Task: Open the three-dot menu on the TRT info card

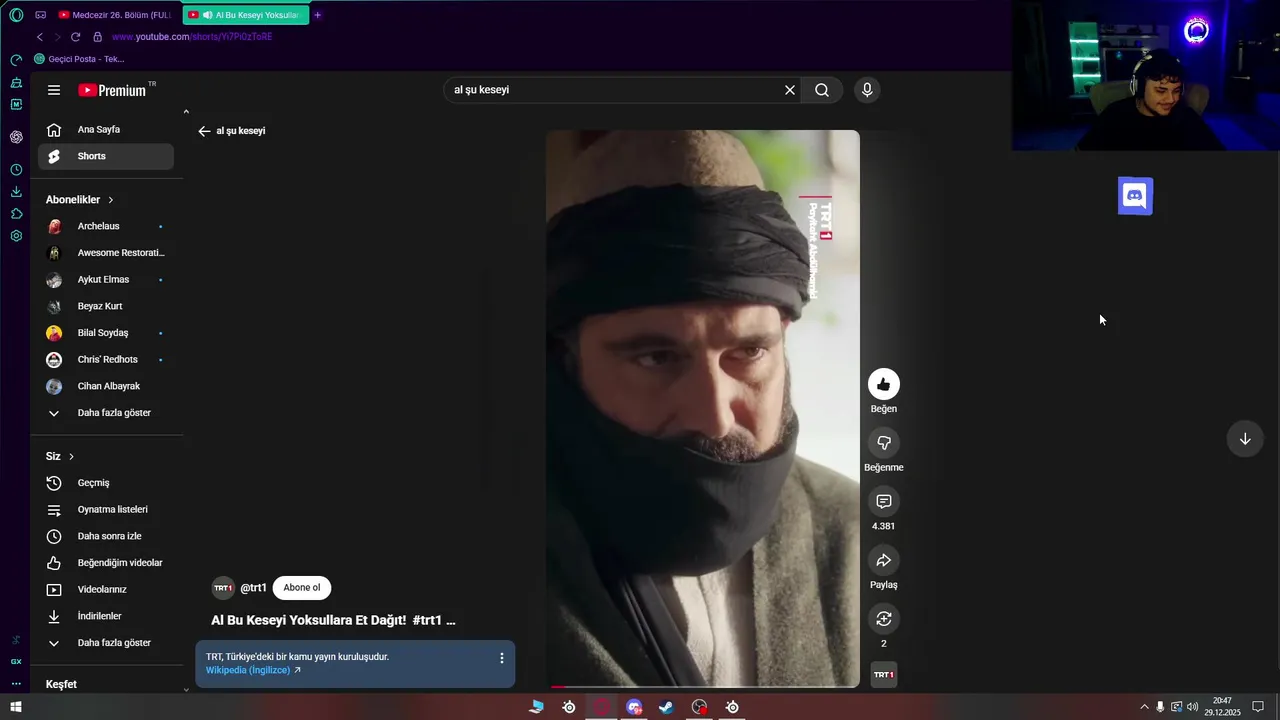Action: click(x=502, y=658)
